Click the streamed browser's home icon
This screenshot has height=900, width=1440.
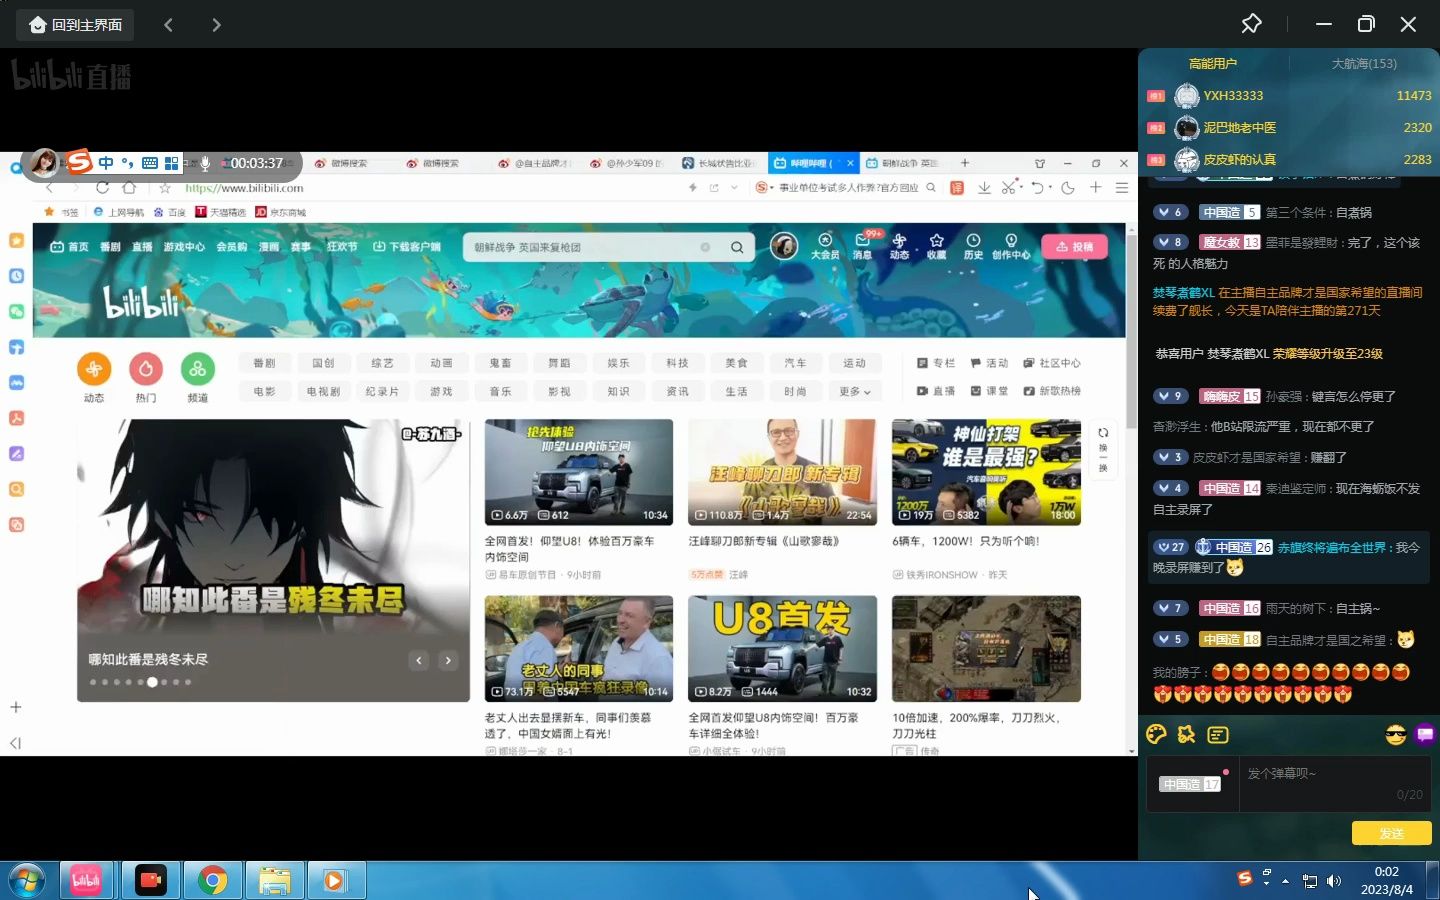tap(129, 188)
